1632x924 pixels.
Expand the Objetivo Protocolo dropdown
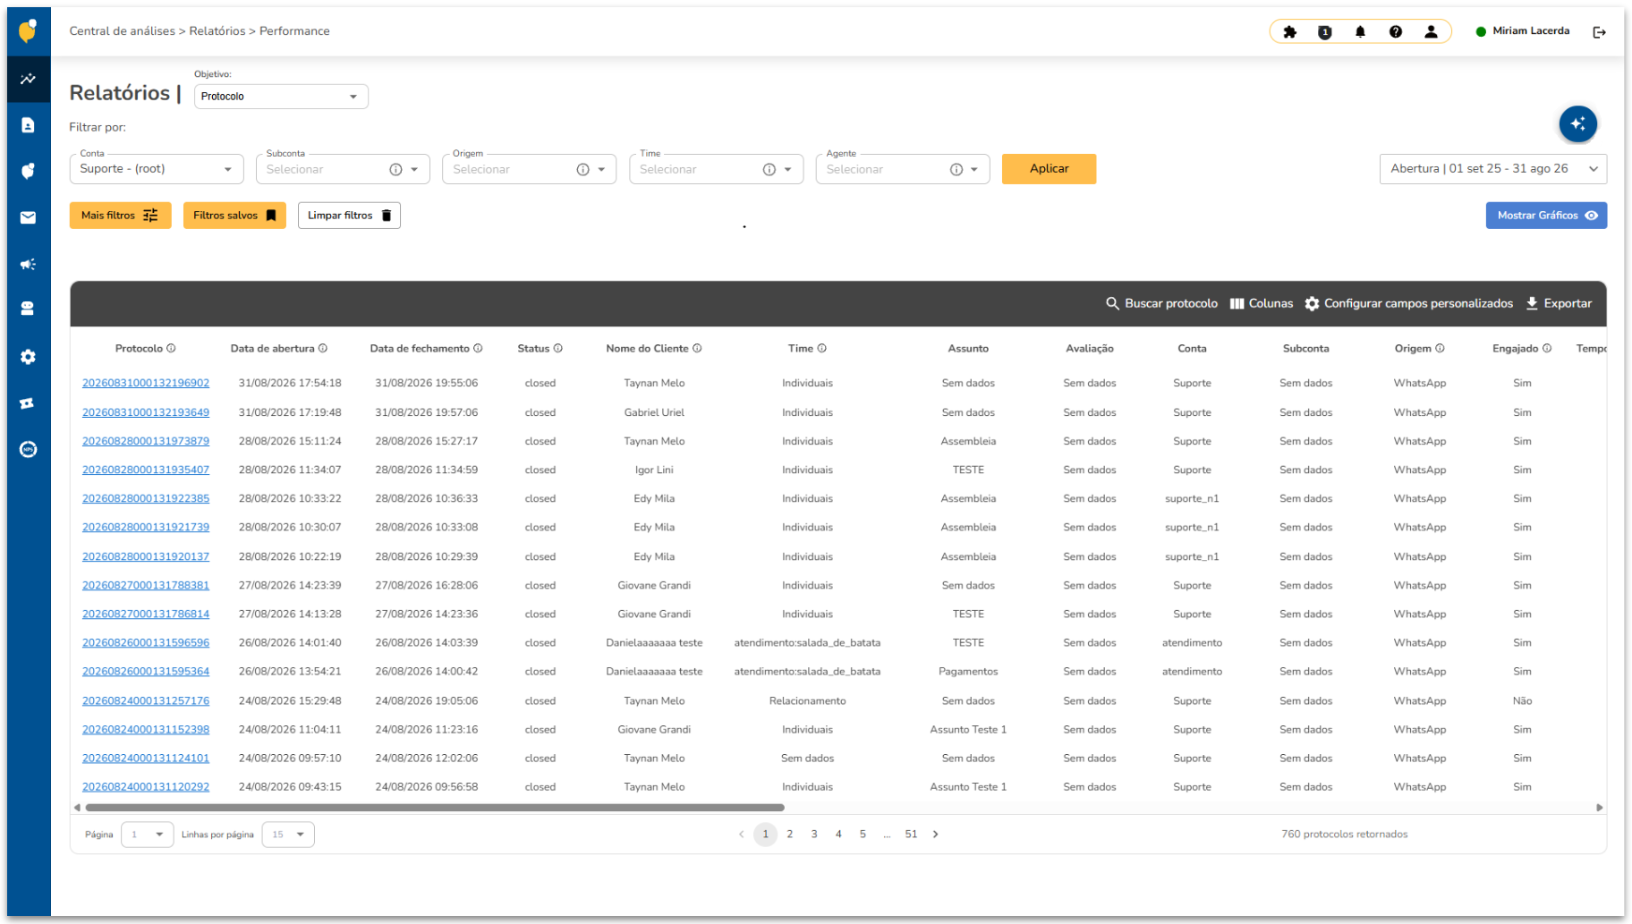(281, 96)
